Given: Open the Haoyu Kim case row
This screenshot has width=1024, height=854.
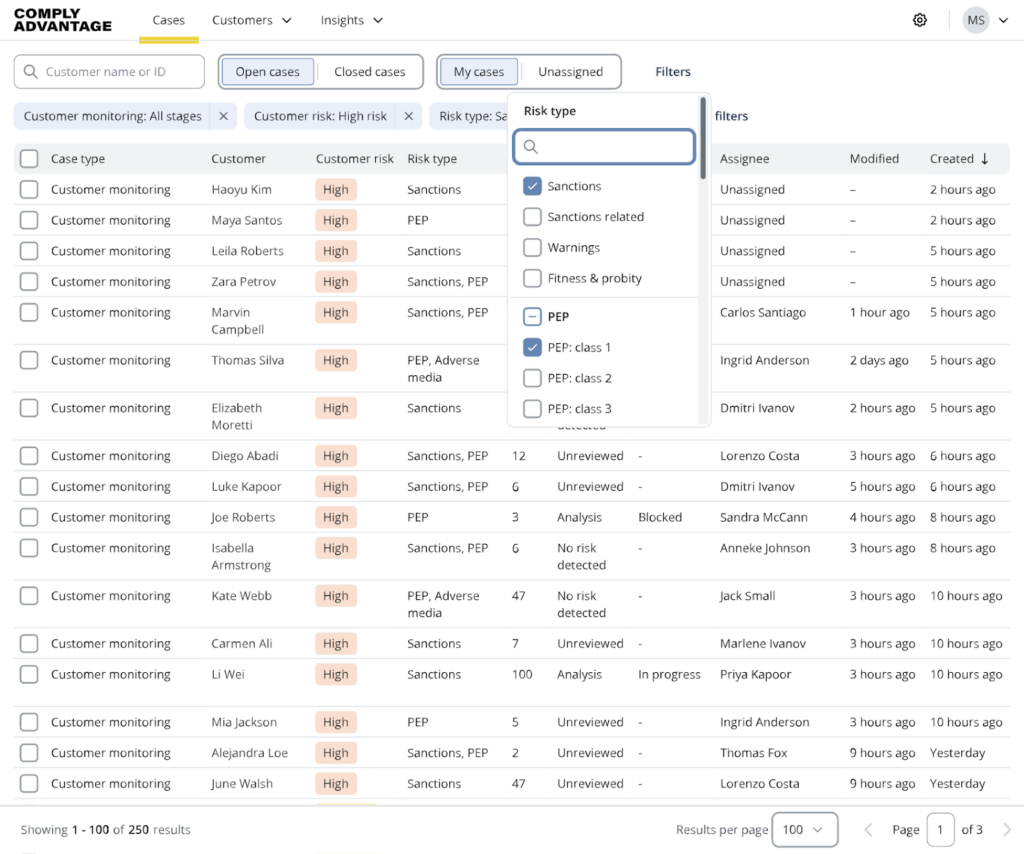Looking at the screenshot, I should [241, 189].
